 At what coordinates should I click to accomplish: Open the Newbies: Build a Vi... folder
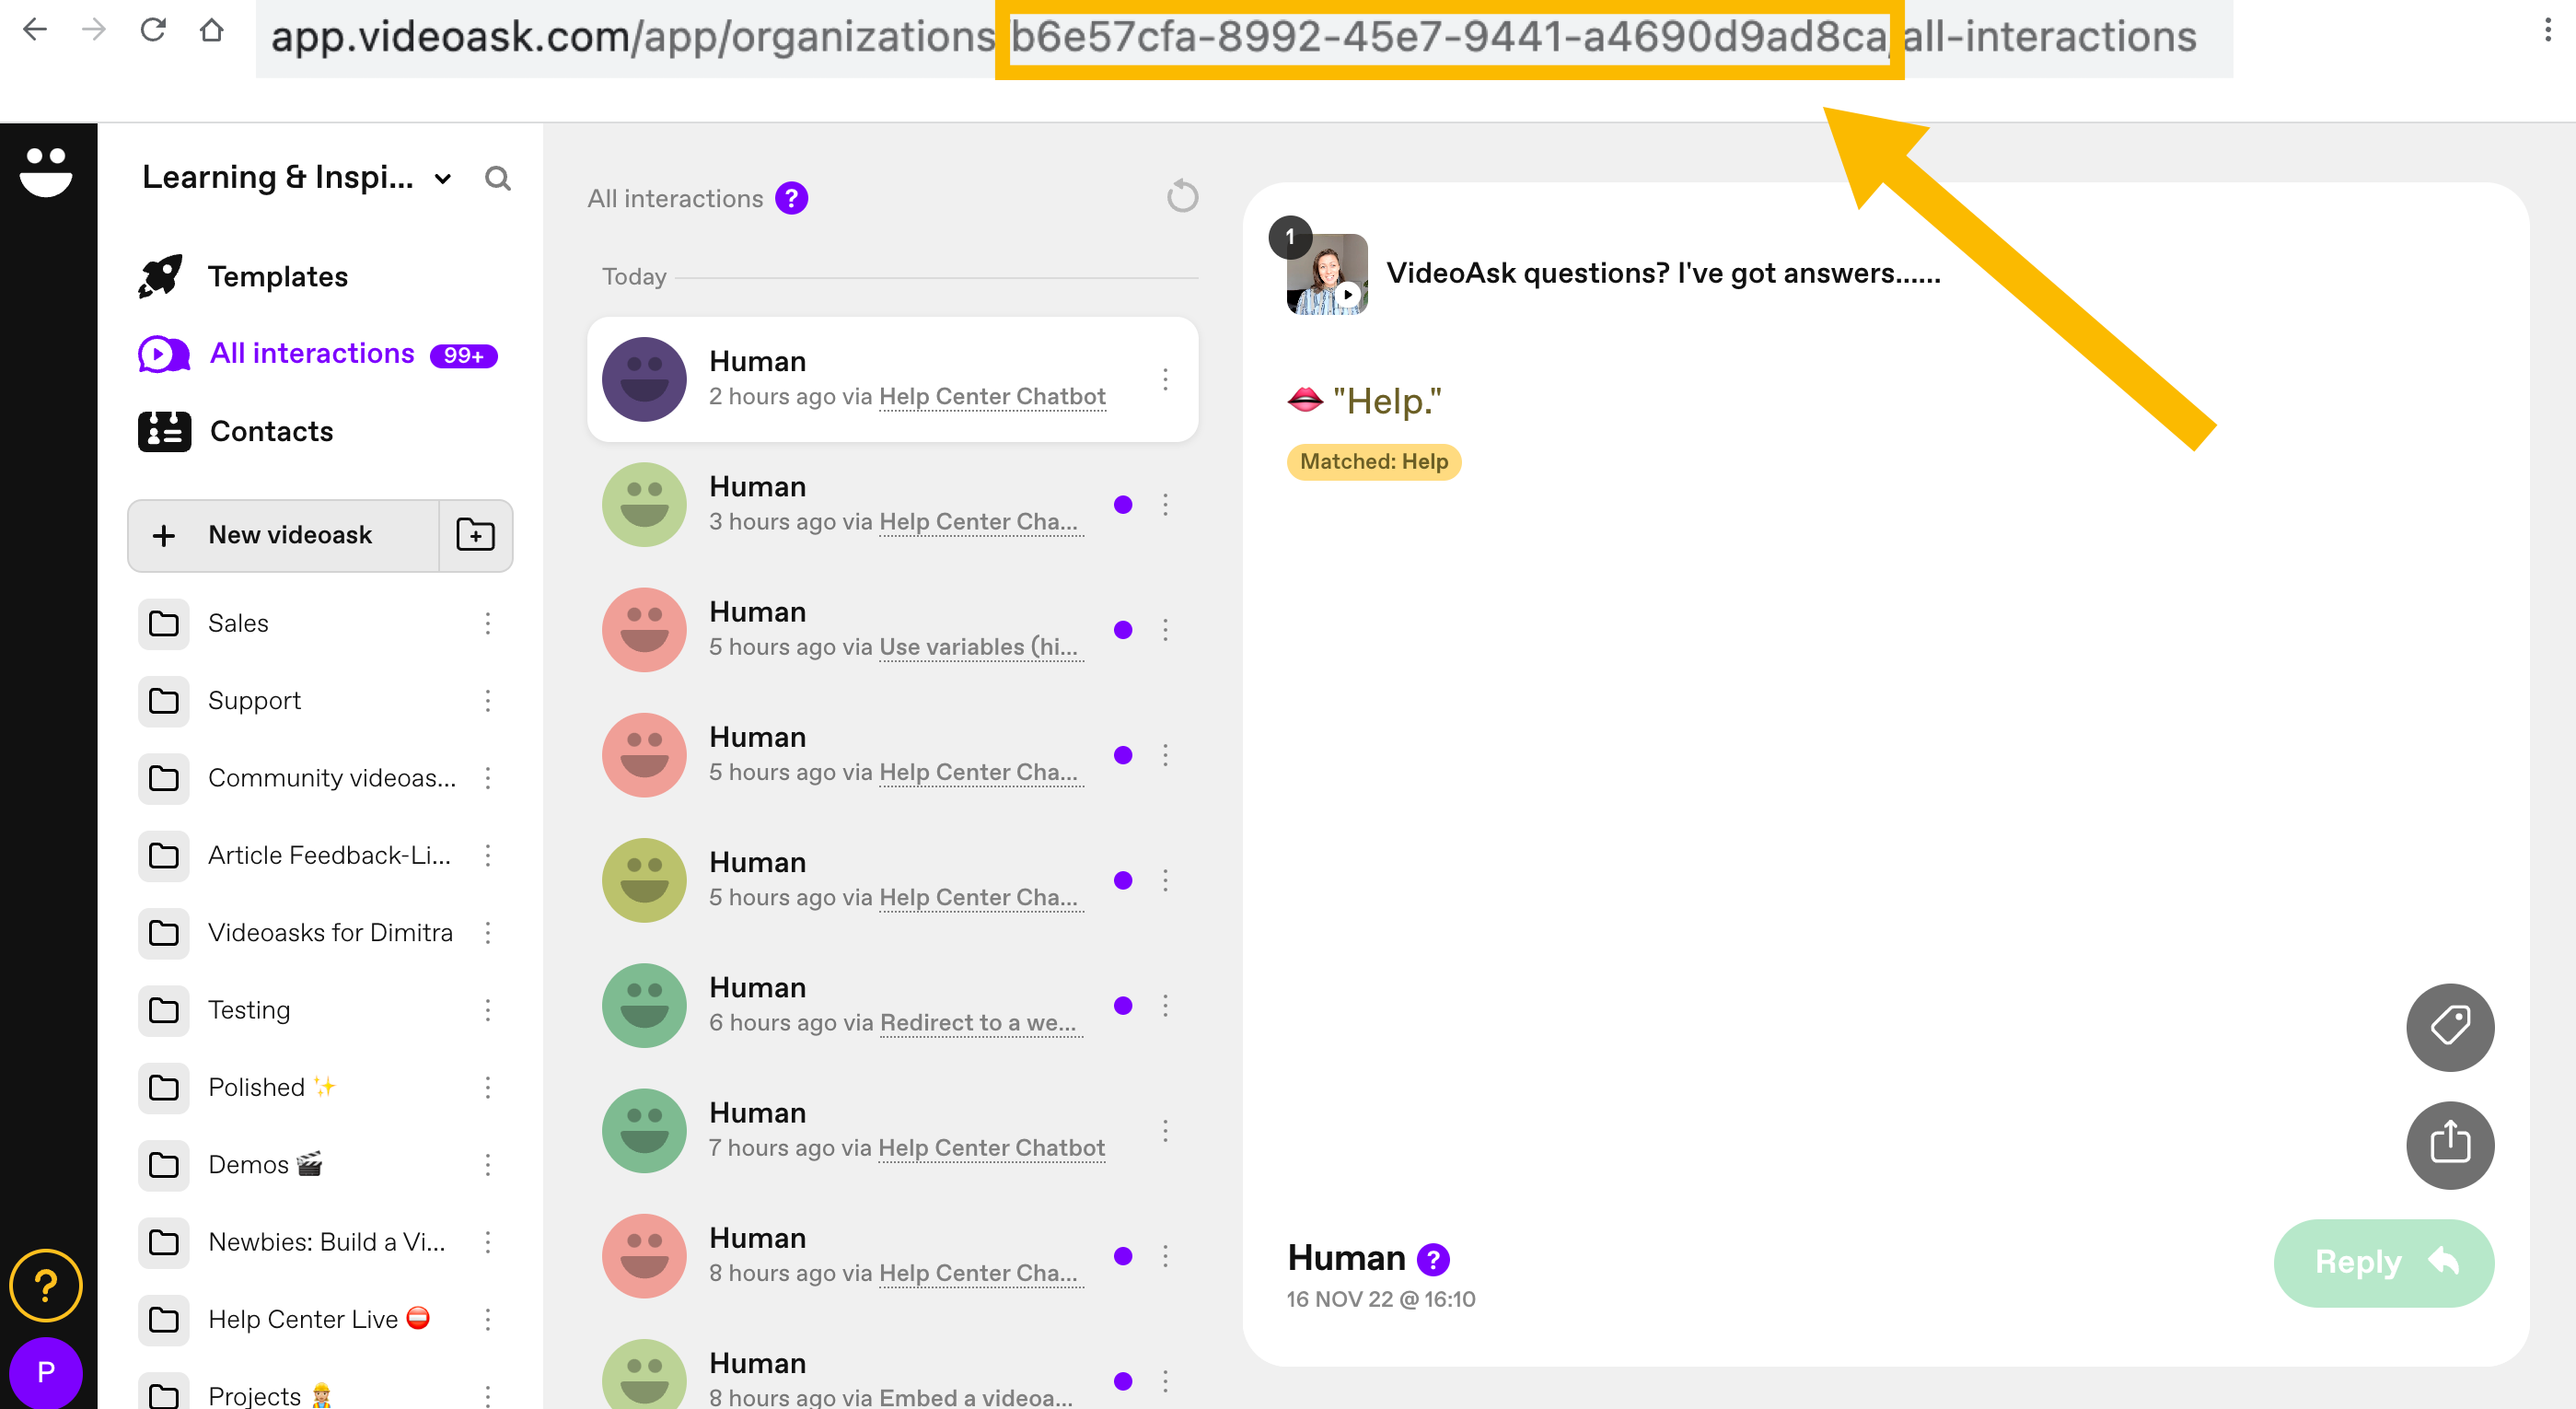click(x=326, y=1242)
